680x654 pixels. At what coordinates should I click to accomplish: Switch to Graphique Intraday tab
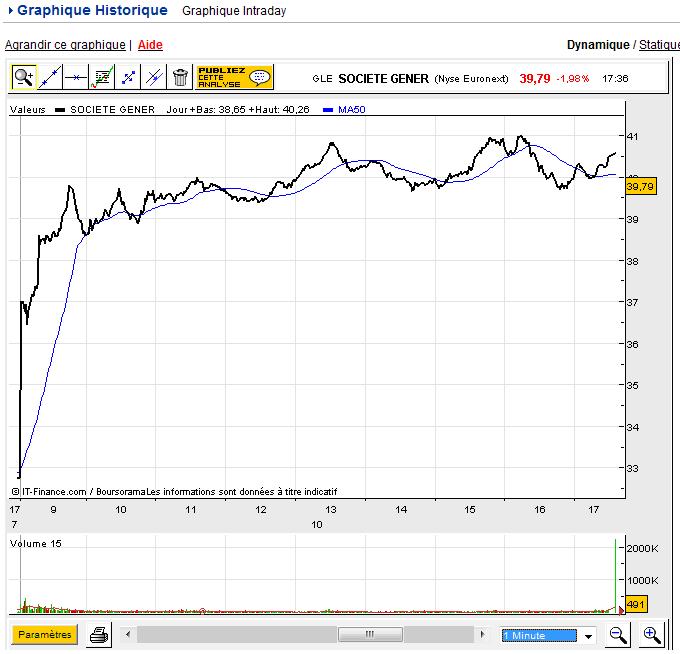(x=234, y=11)
